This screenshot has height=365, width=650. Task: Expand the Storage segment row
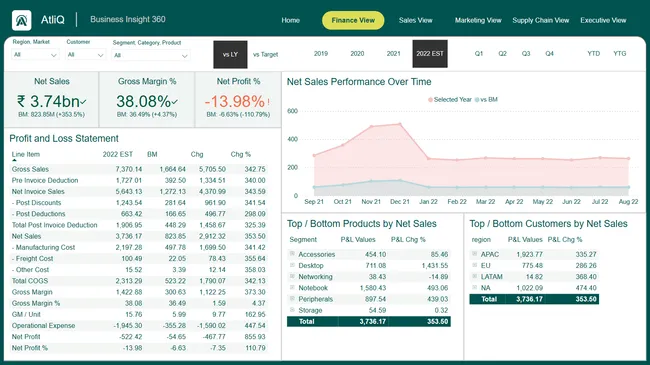point(292,309)
